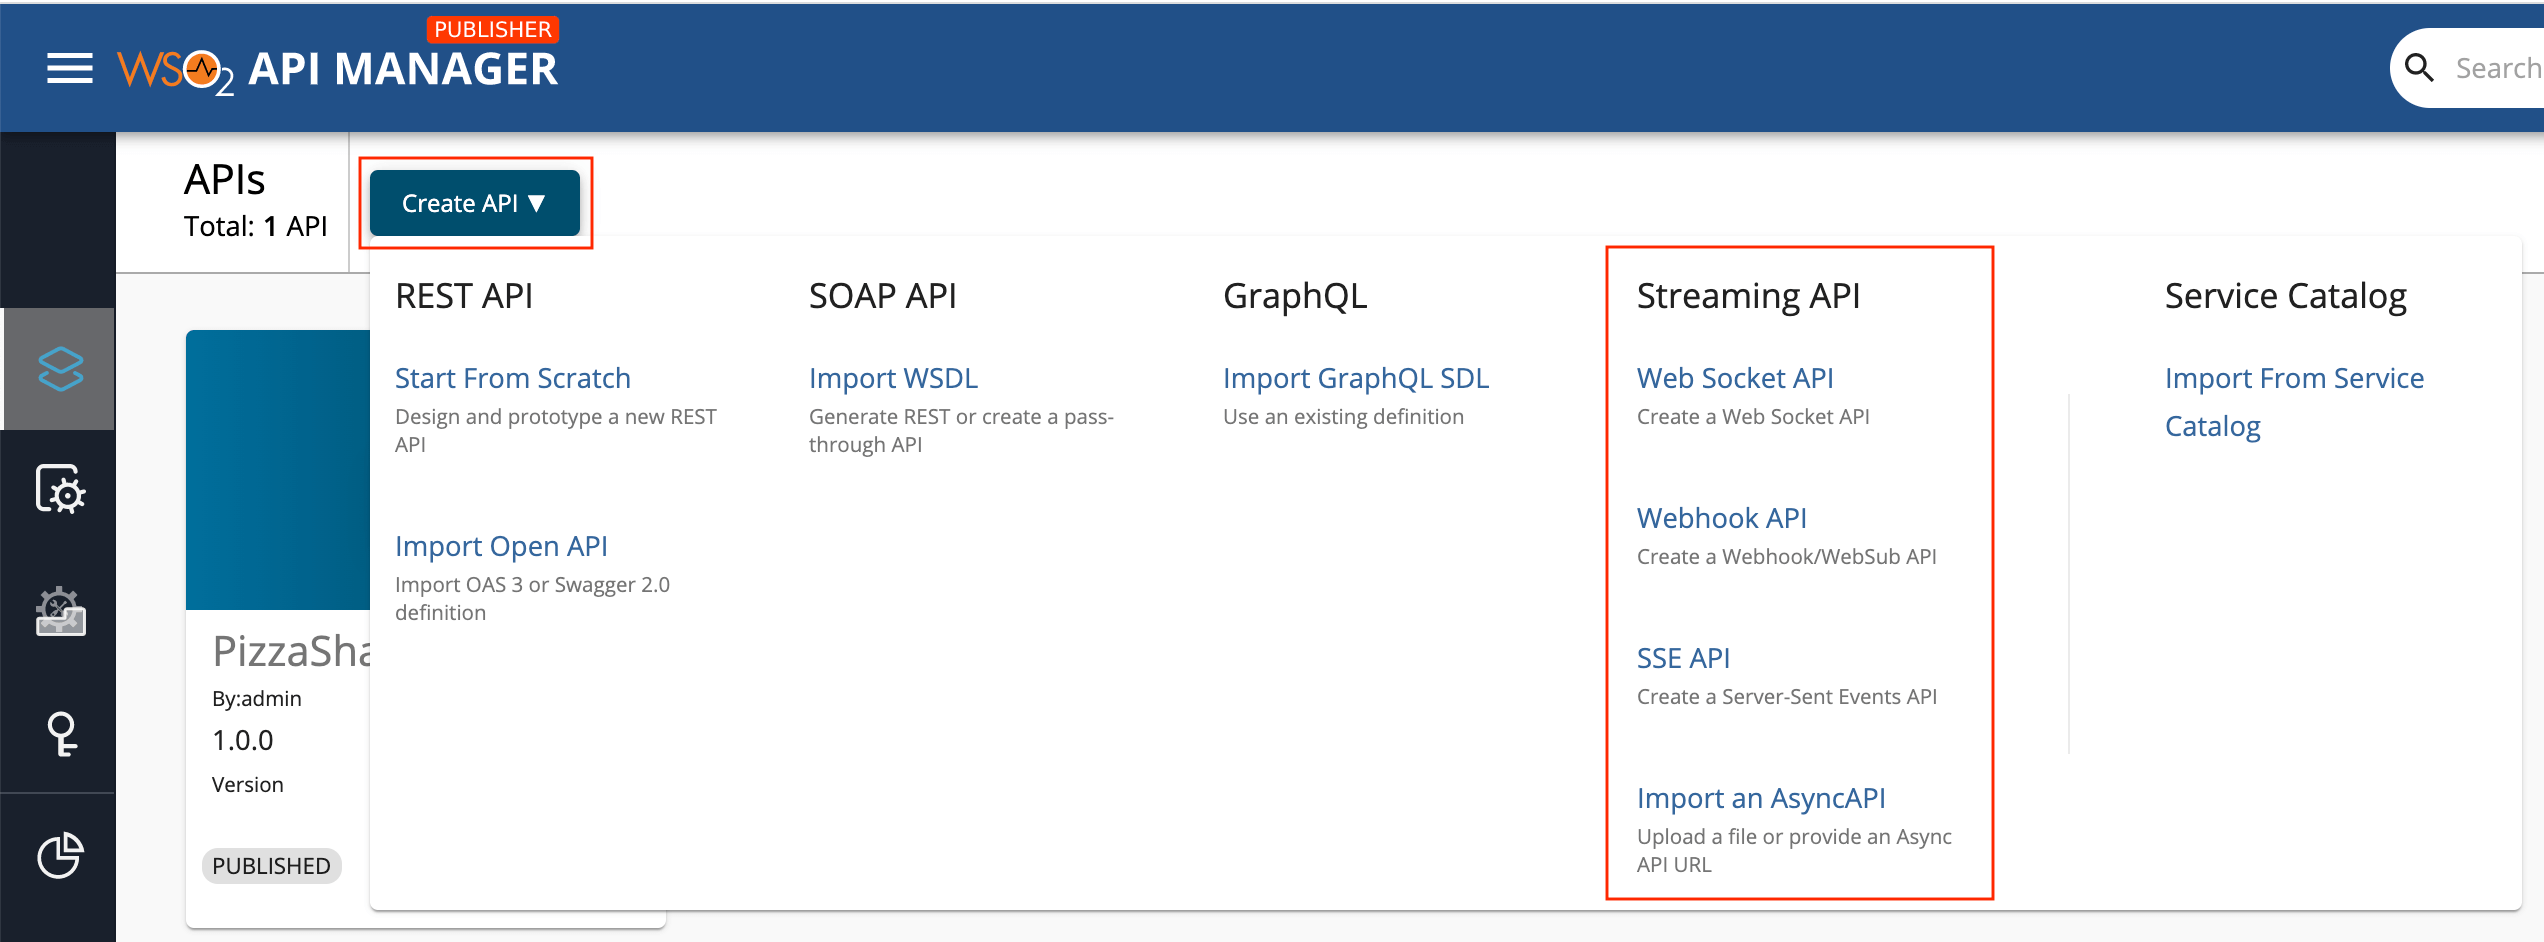Screen dimensions: 2544x942
Task: Select the tools-and-gear sidebar icon
Action: tap(59, 613)
